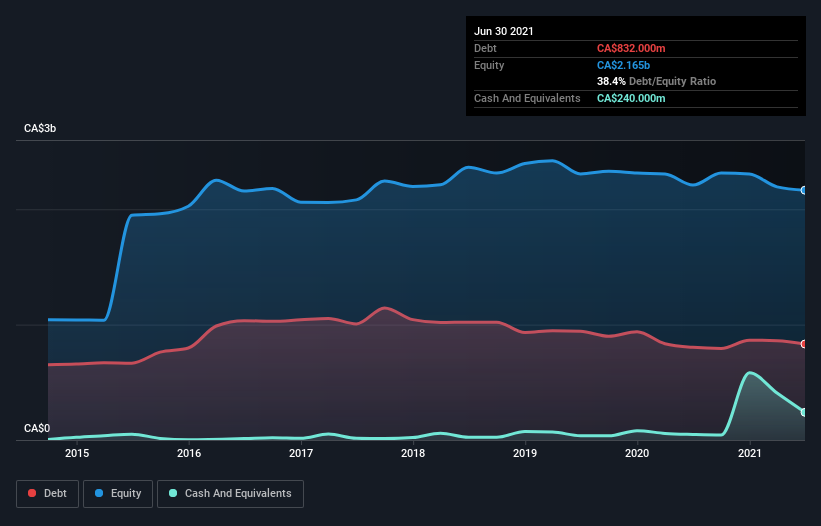Click the 2016 x-axis label

pyautogui.click(x=189, y=453)
